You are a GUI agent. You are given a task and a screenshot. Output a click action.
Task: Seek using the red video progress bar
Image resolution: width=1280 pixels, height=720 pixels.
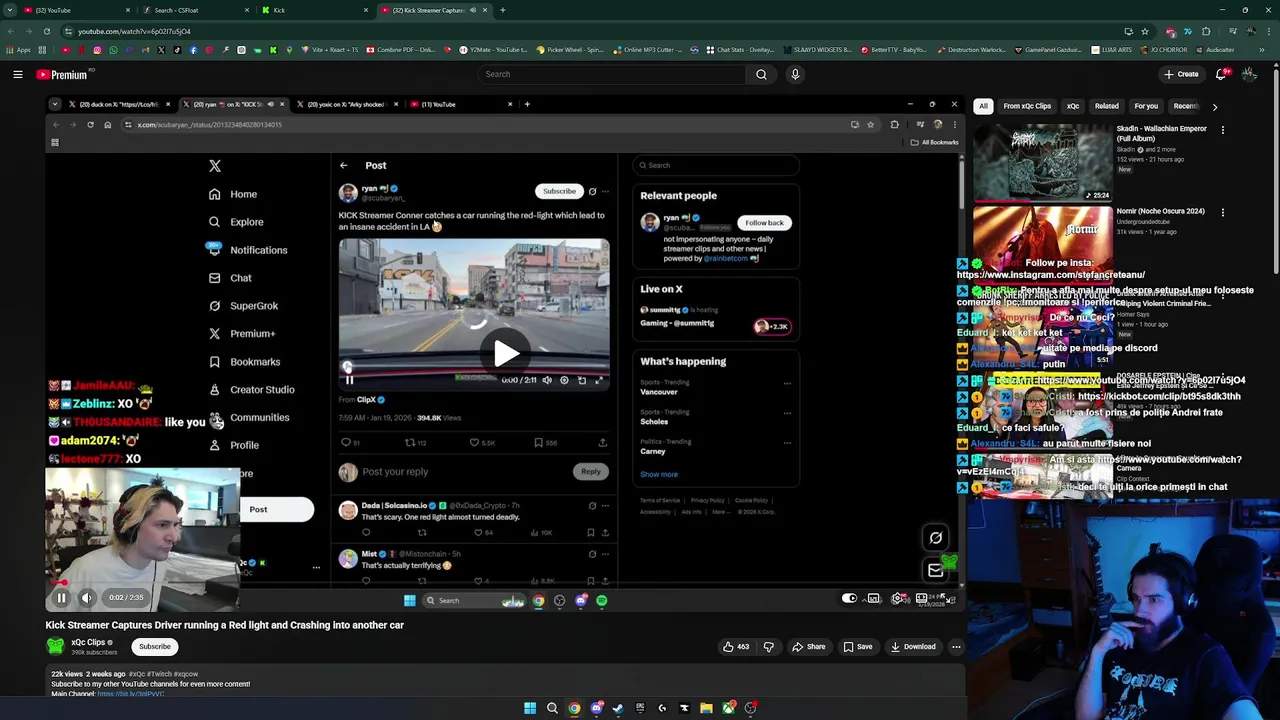pyautogui.click(x=504, y=582)
